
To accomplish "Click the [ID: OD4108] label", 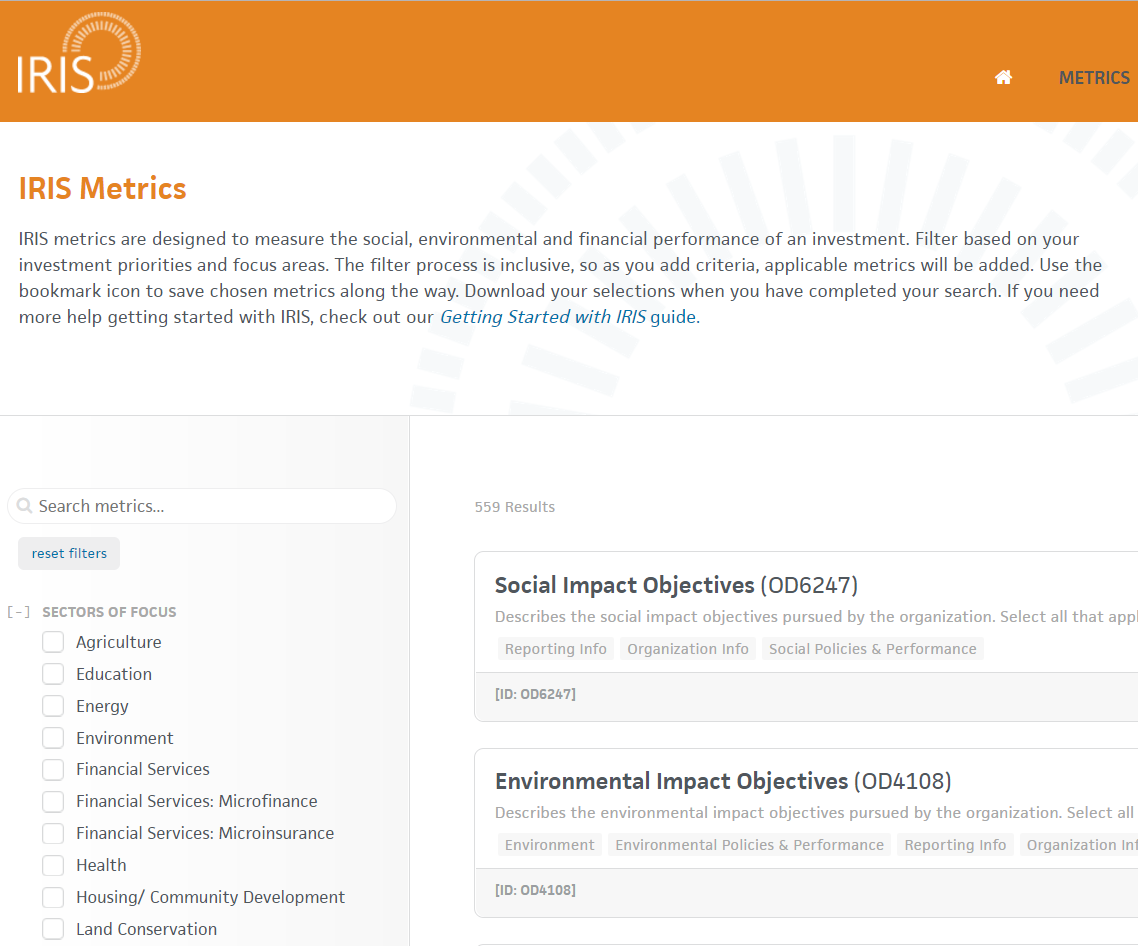I will pos(536,890).
